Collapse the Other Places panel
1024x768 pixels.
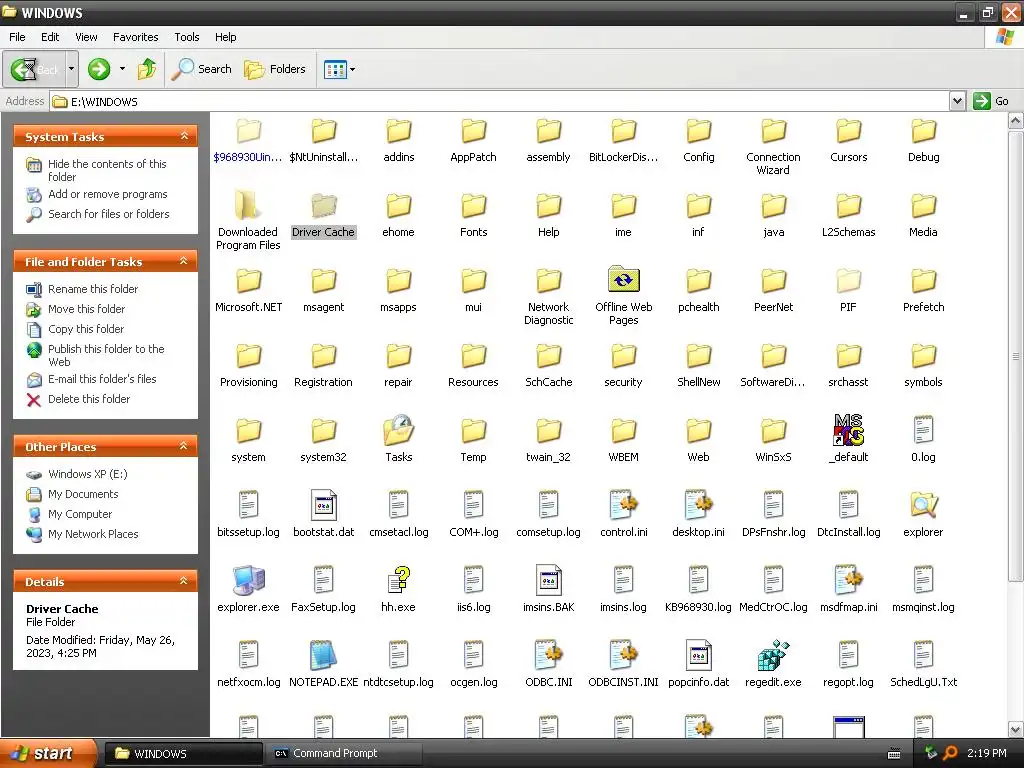click(184, 446)
